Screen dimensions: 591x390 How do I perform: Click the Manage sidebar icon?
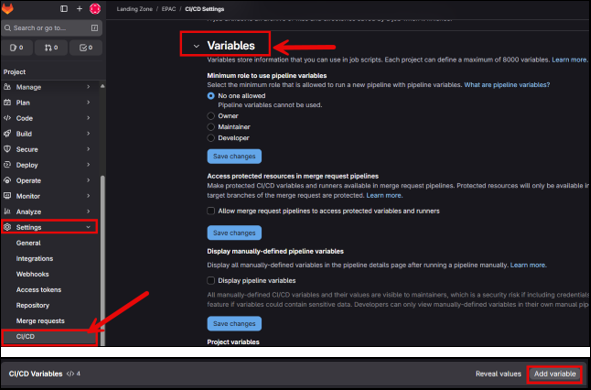7,87
